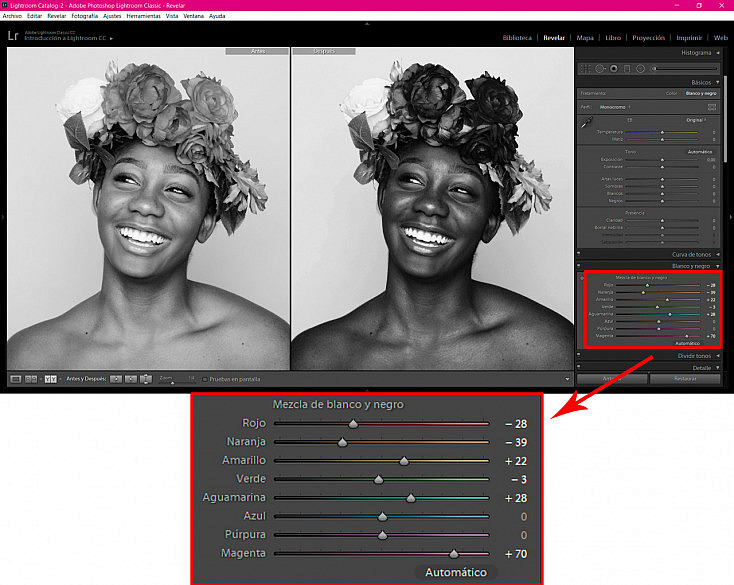The width and height of the screenshot is (734, 585).
Task: Adjust the Exposición slider
Action: pos(662,160)
